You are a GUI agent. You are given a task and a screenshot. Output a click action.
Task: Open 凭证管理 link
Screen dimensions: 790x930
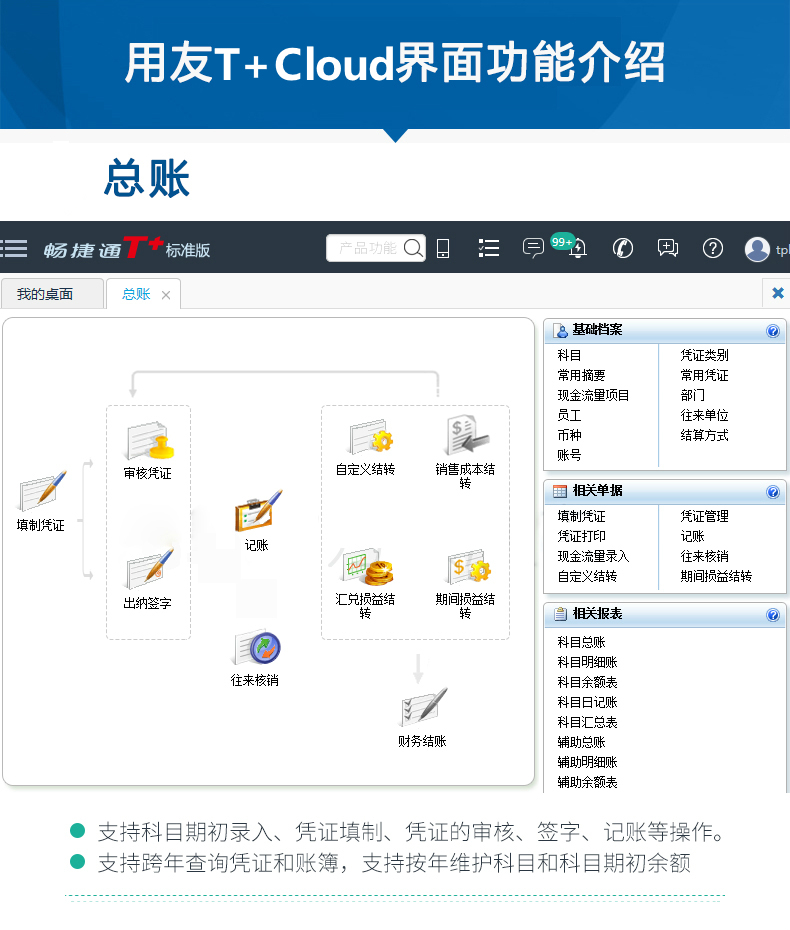click(704, 516)
